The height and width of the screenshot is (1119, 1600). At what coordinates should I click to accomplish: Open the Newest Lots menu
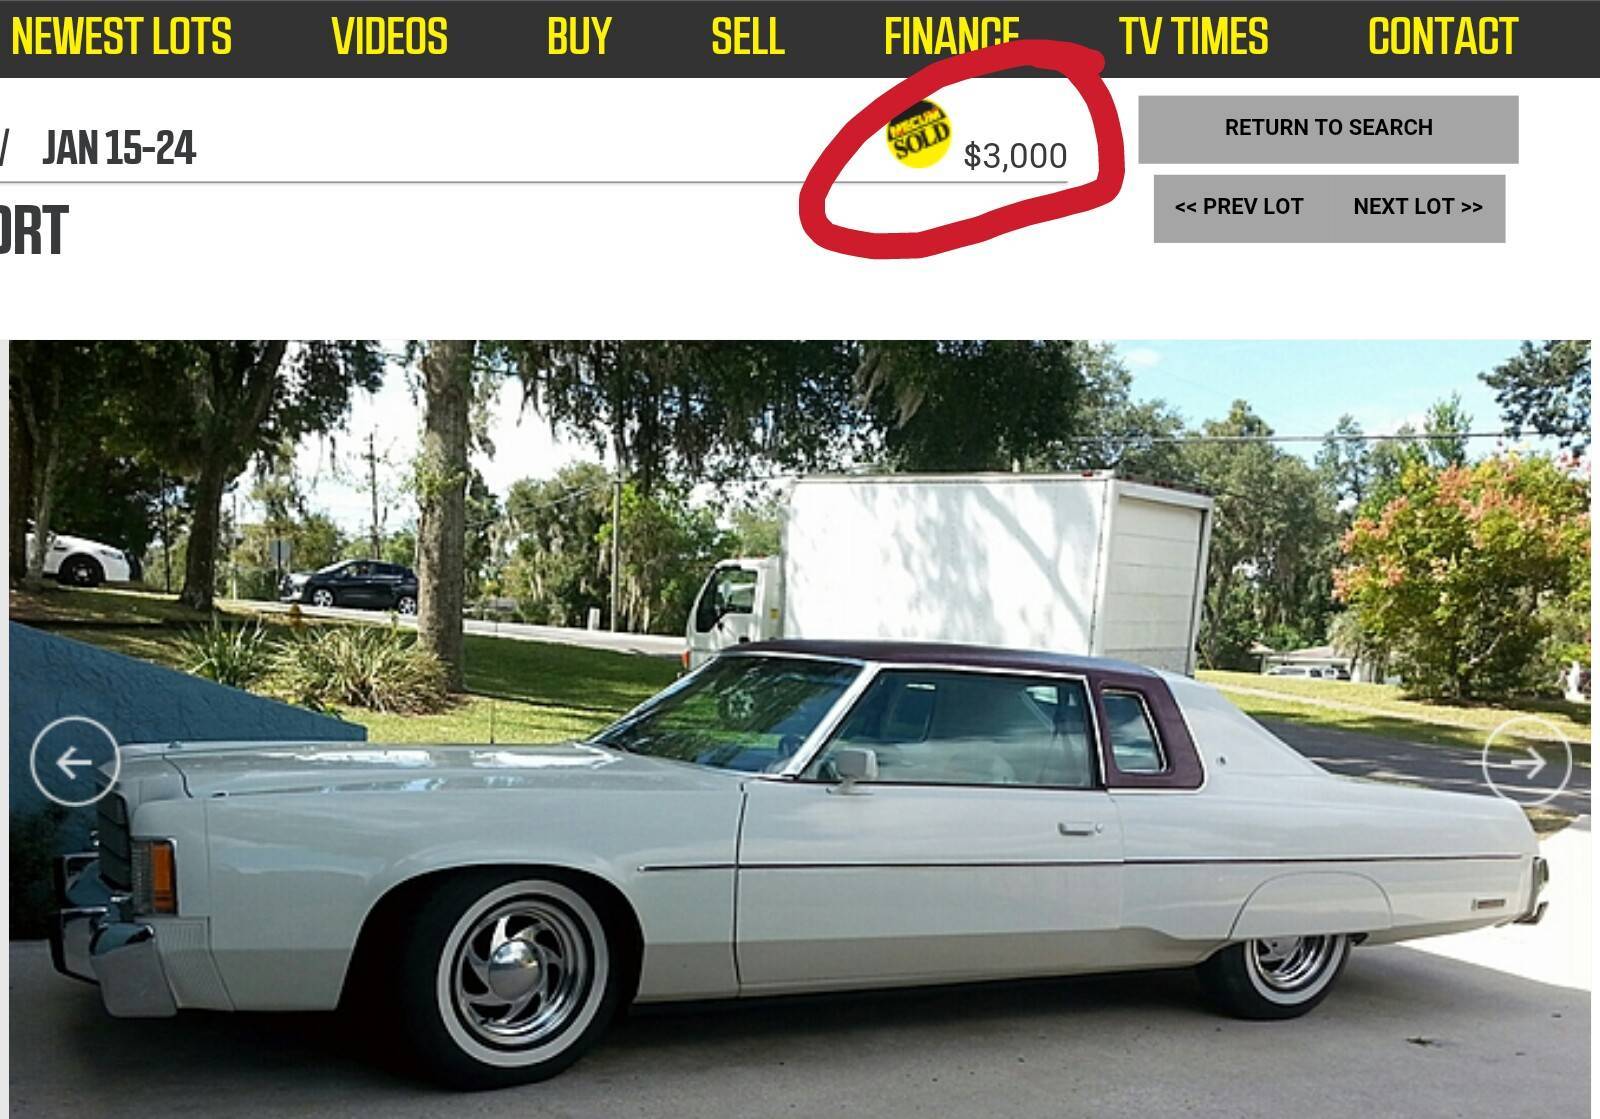click(121, 37)
